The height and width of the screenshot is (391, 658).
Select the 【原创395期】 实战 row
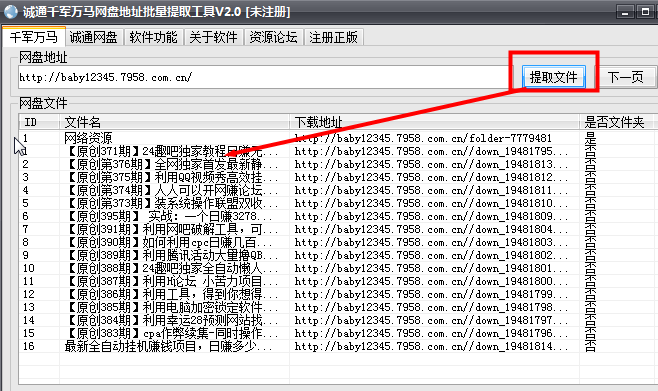(336, 216)
